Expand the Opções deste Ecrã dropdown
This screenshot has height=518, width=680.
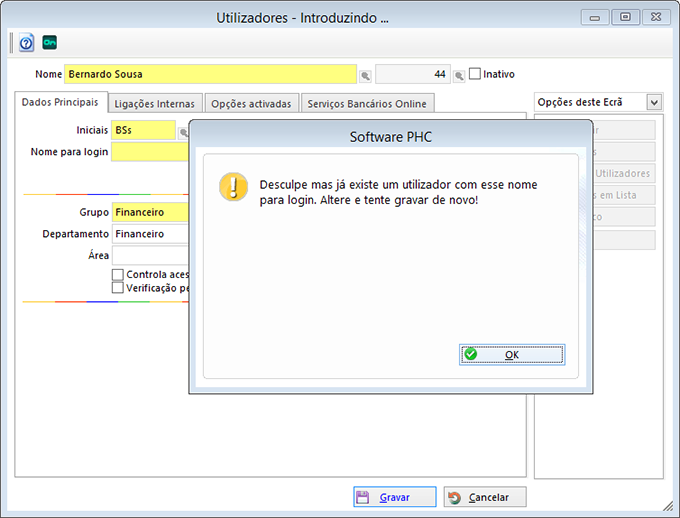(x=654, y=102)
